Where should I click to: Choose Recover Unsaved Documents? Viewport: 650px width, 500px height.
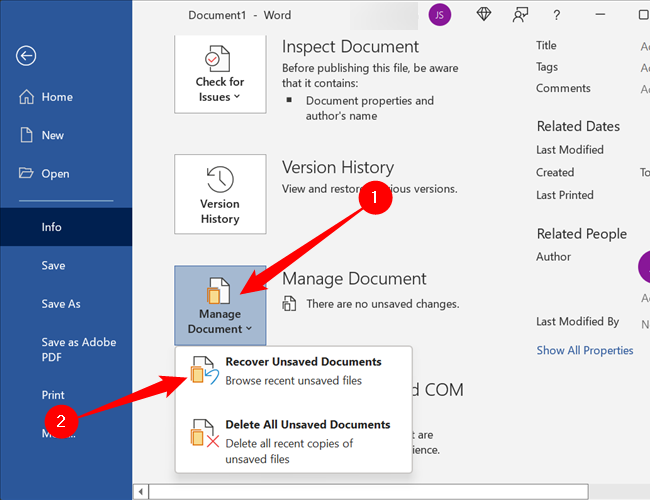293,371
